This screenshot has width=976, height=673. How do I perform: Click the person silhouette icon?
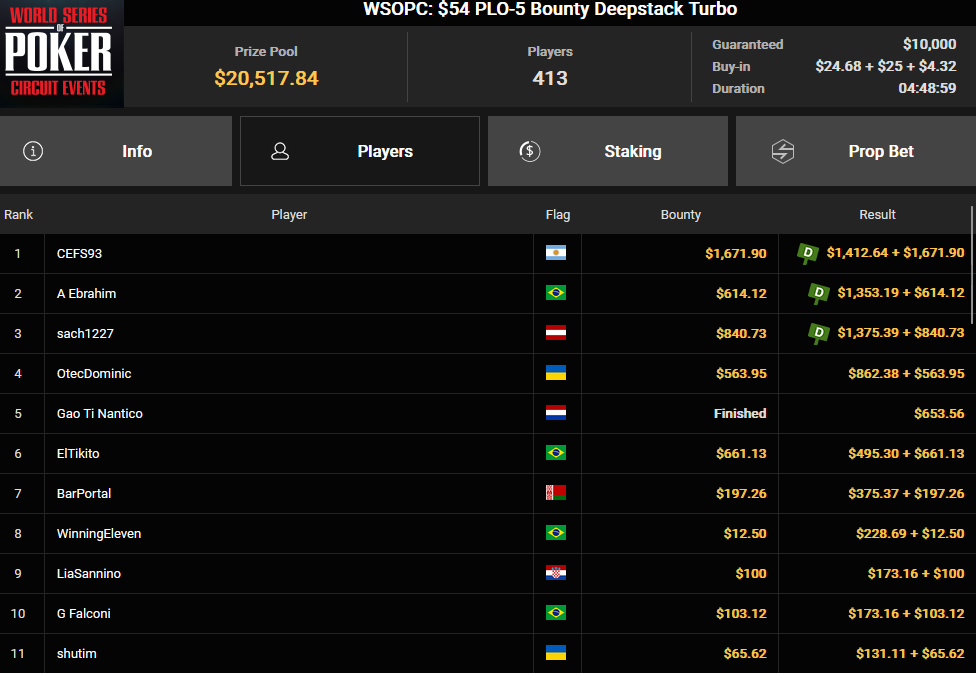[x=280, y=151]
